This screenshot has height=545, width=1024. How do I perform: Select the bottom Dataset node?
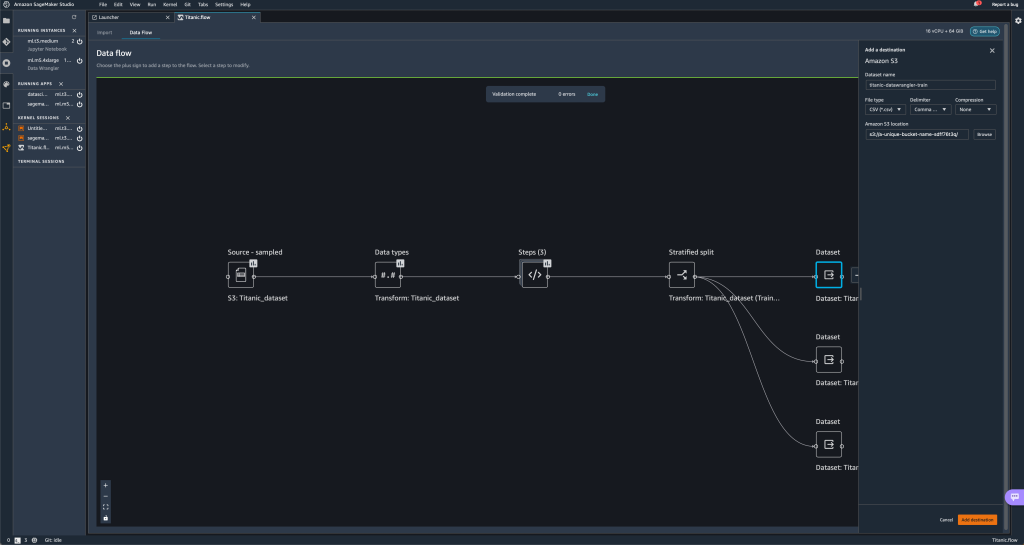(829, 444)
